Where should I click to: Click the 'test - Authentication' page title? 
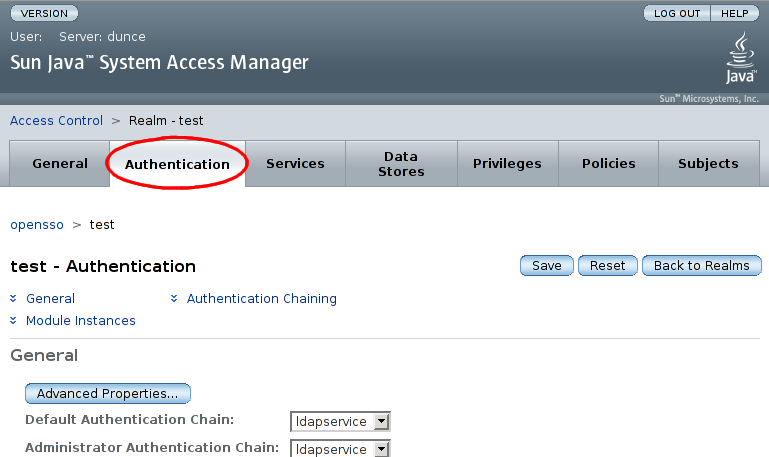click(x=103, y=266)
